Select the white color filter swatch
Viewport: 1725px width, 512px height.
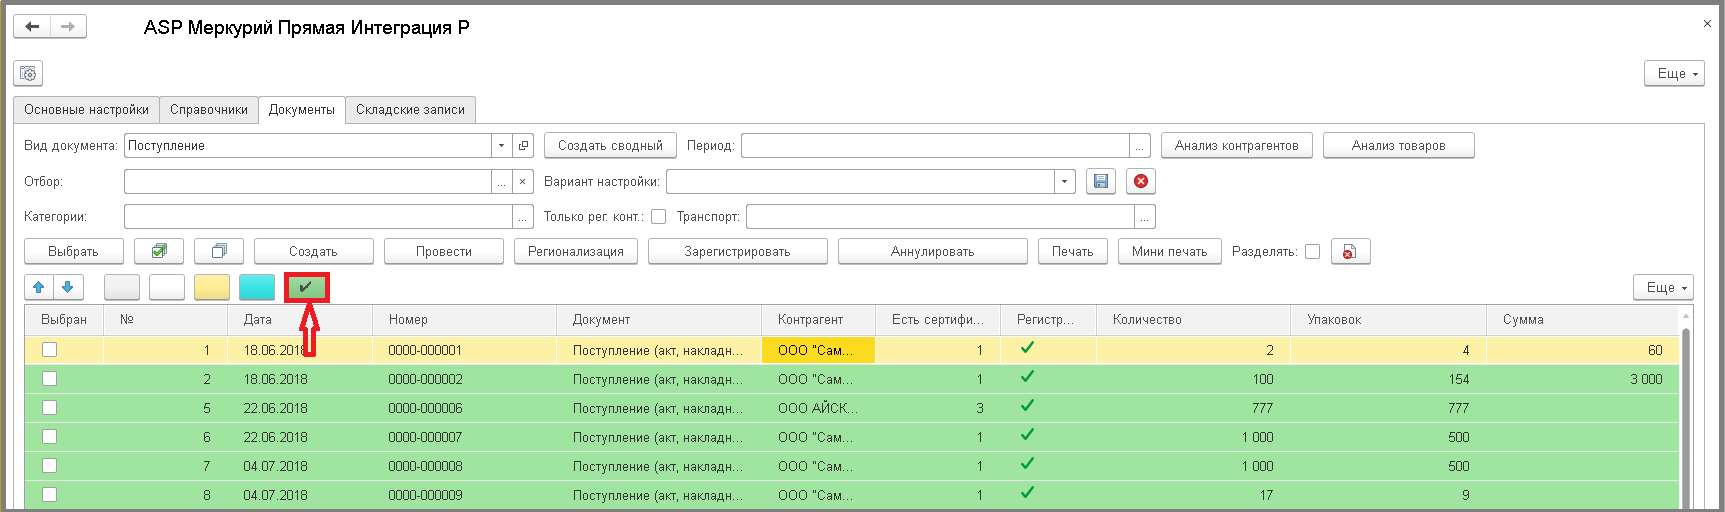tap(167, 287)
